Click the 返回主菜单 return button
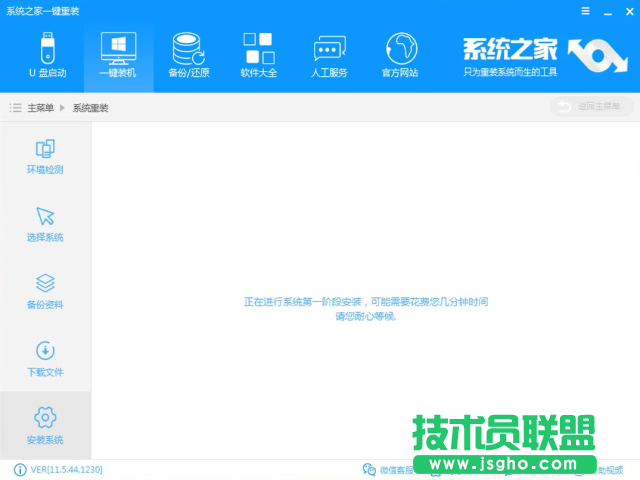Screen dimensions: 640x480 pyautogui.click(x=591, y=107)
